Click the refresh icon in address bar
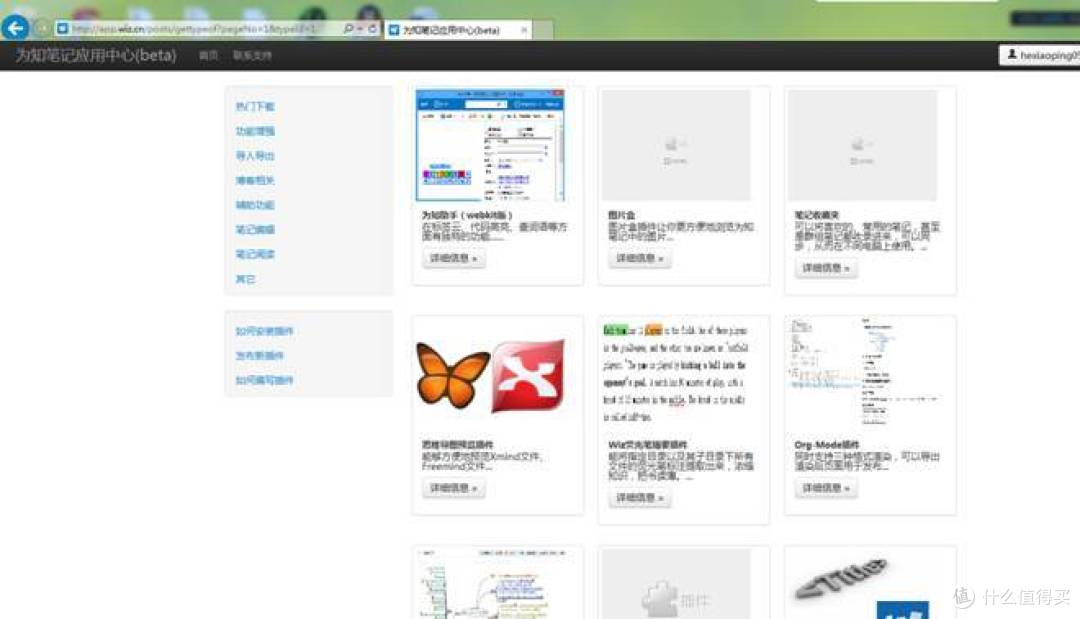This screenshot has width=1080, height=619. [373, 29]
